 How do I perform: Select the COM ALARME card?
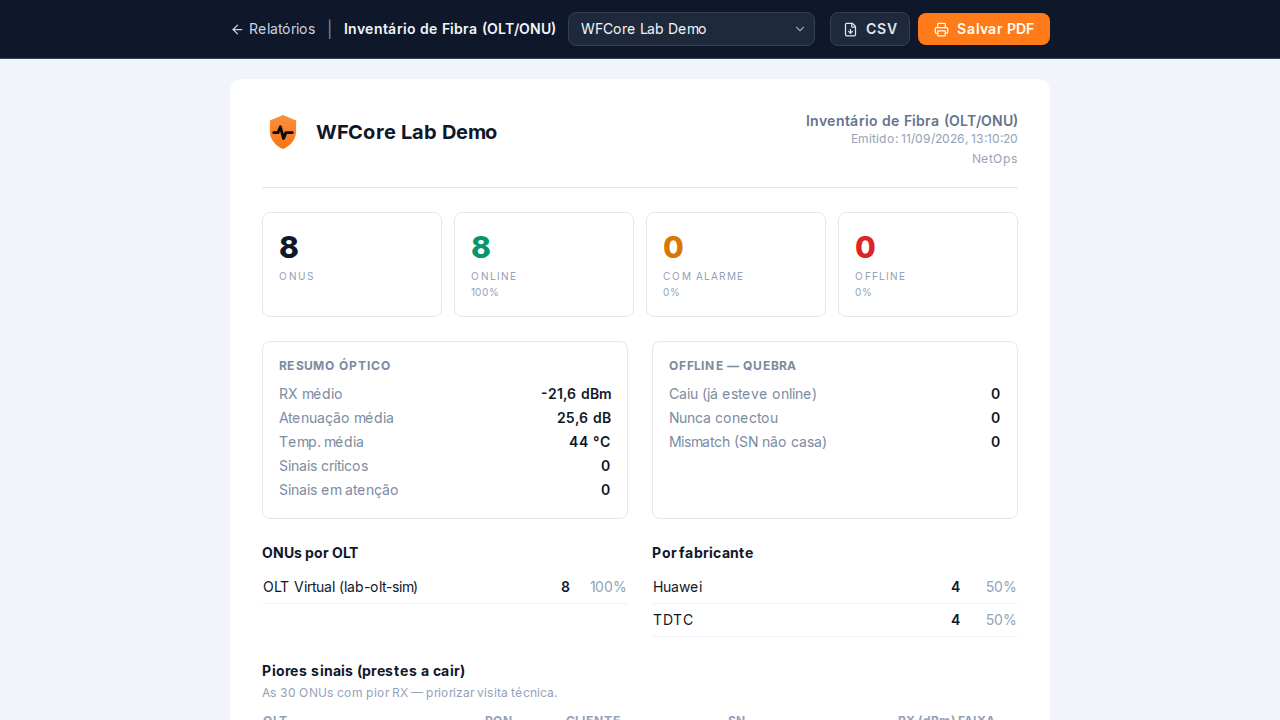(x=736, y=264)
